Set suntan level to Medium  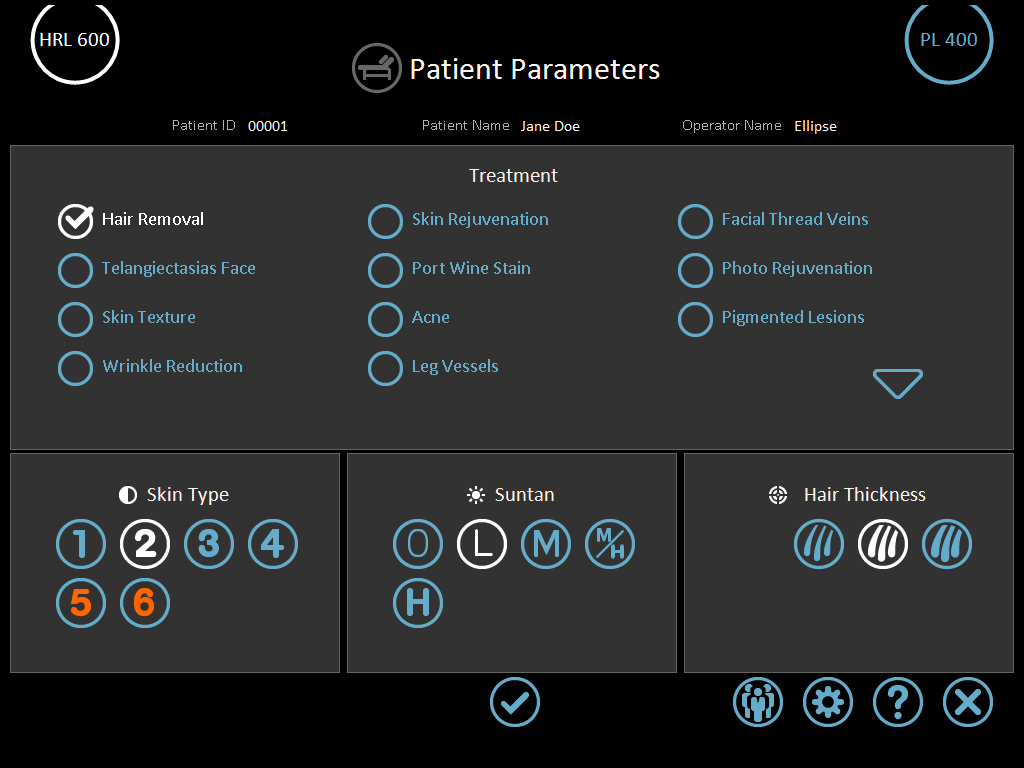[546, 545]
